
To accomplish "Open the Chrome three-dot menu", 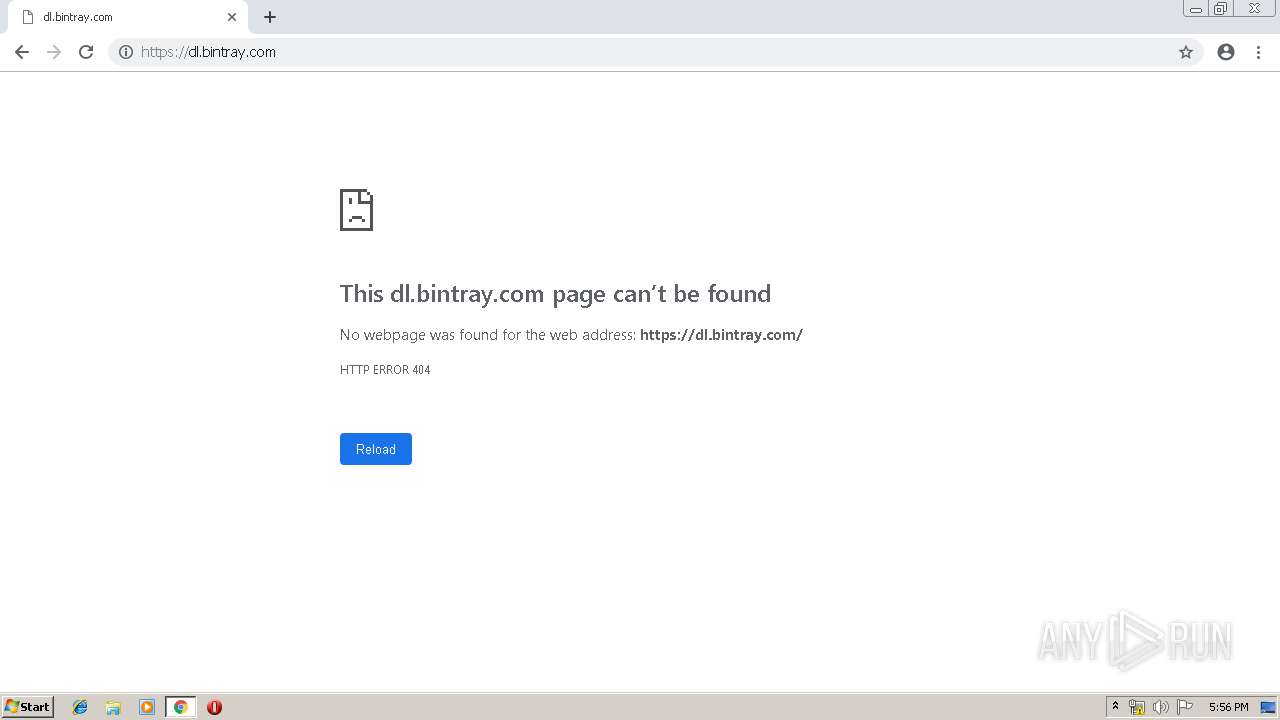I will coord(1258,52).
